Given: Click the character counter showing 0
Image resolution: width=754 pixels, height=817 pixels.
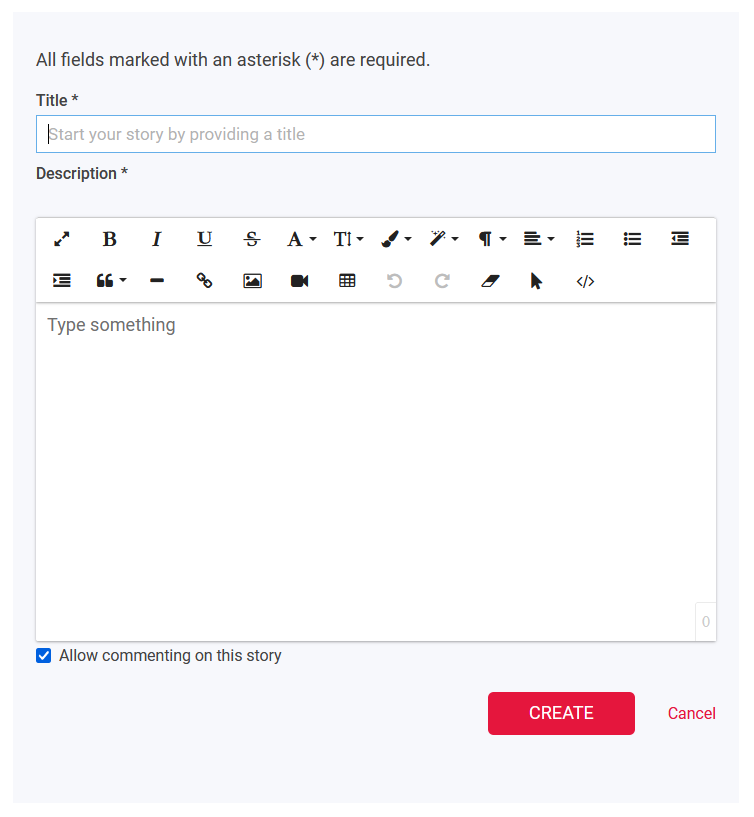Looking at the screenshot, I should (x=706, y=622).
